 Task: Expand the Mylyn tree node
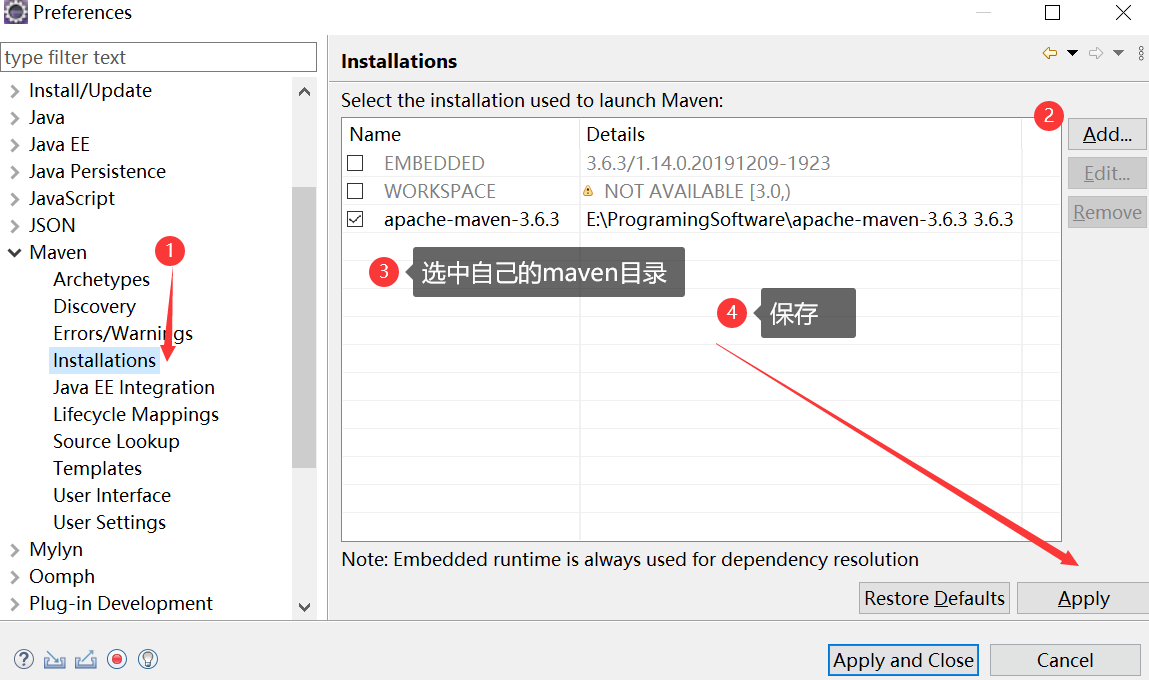point(15,550)
